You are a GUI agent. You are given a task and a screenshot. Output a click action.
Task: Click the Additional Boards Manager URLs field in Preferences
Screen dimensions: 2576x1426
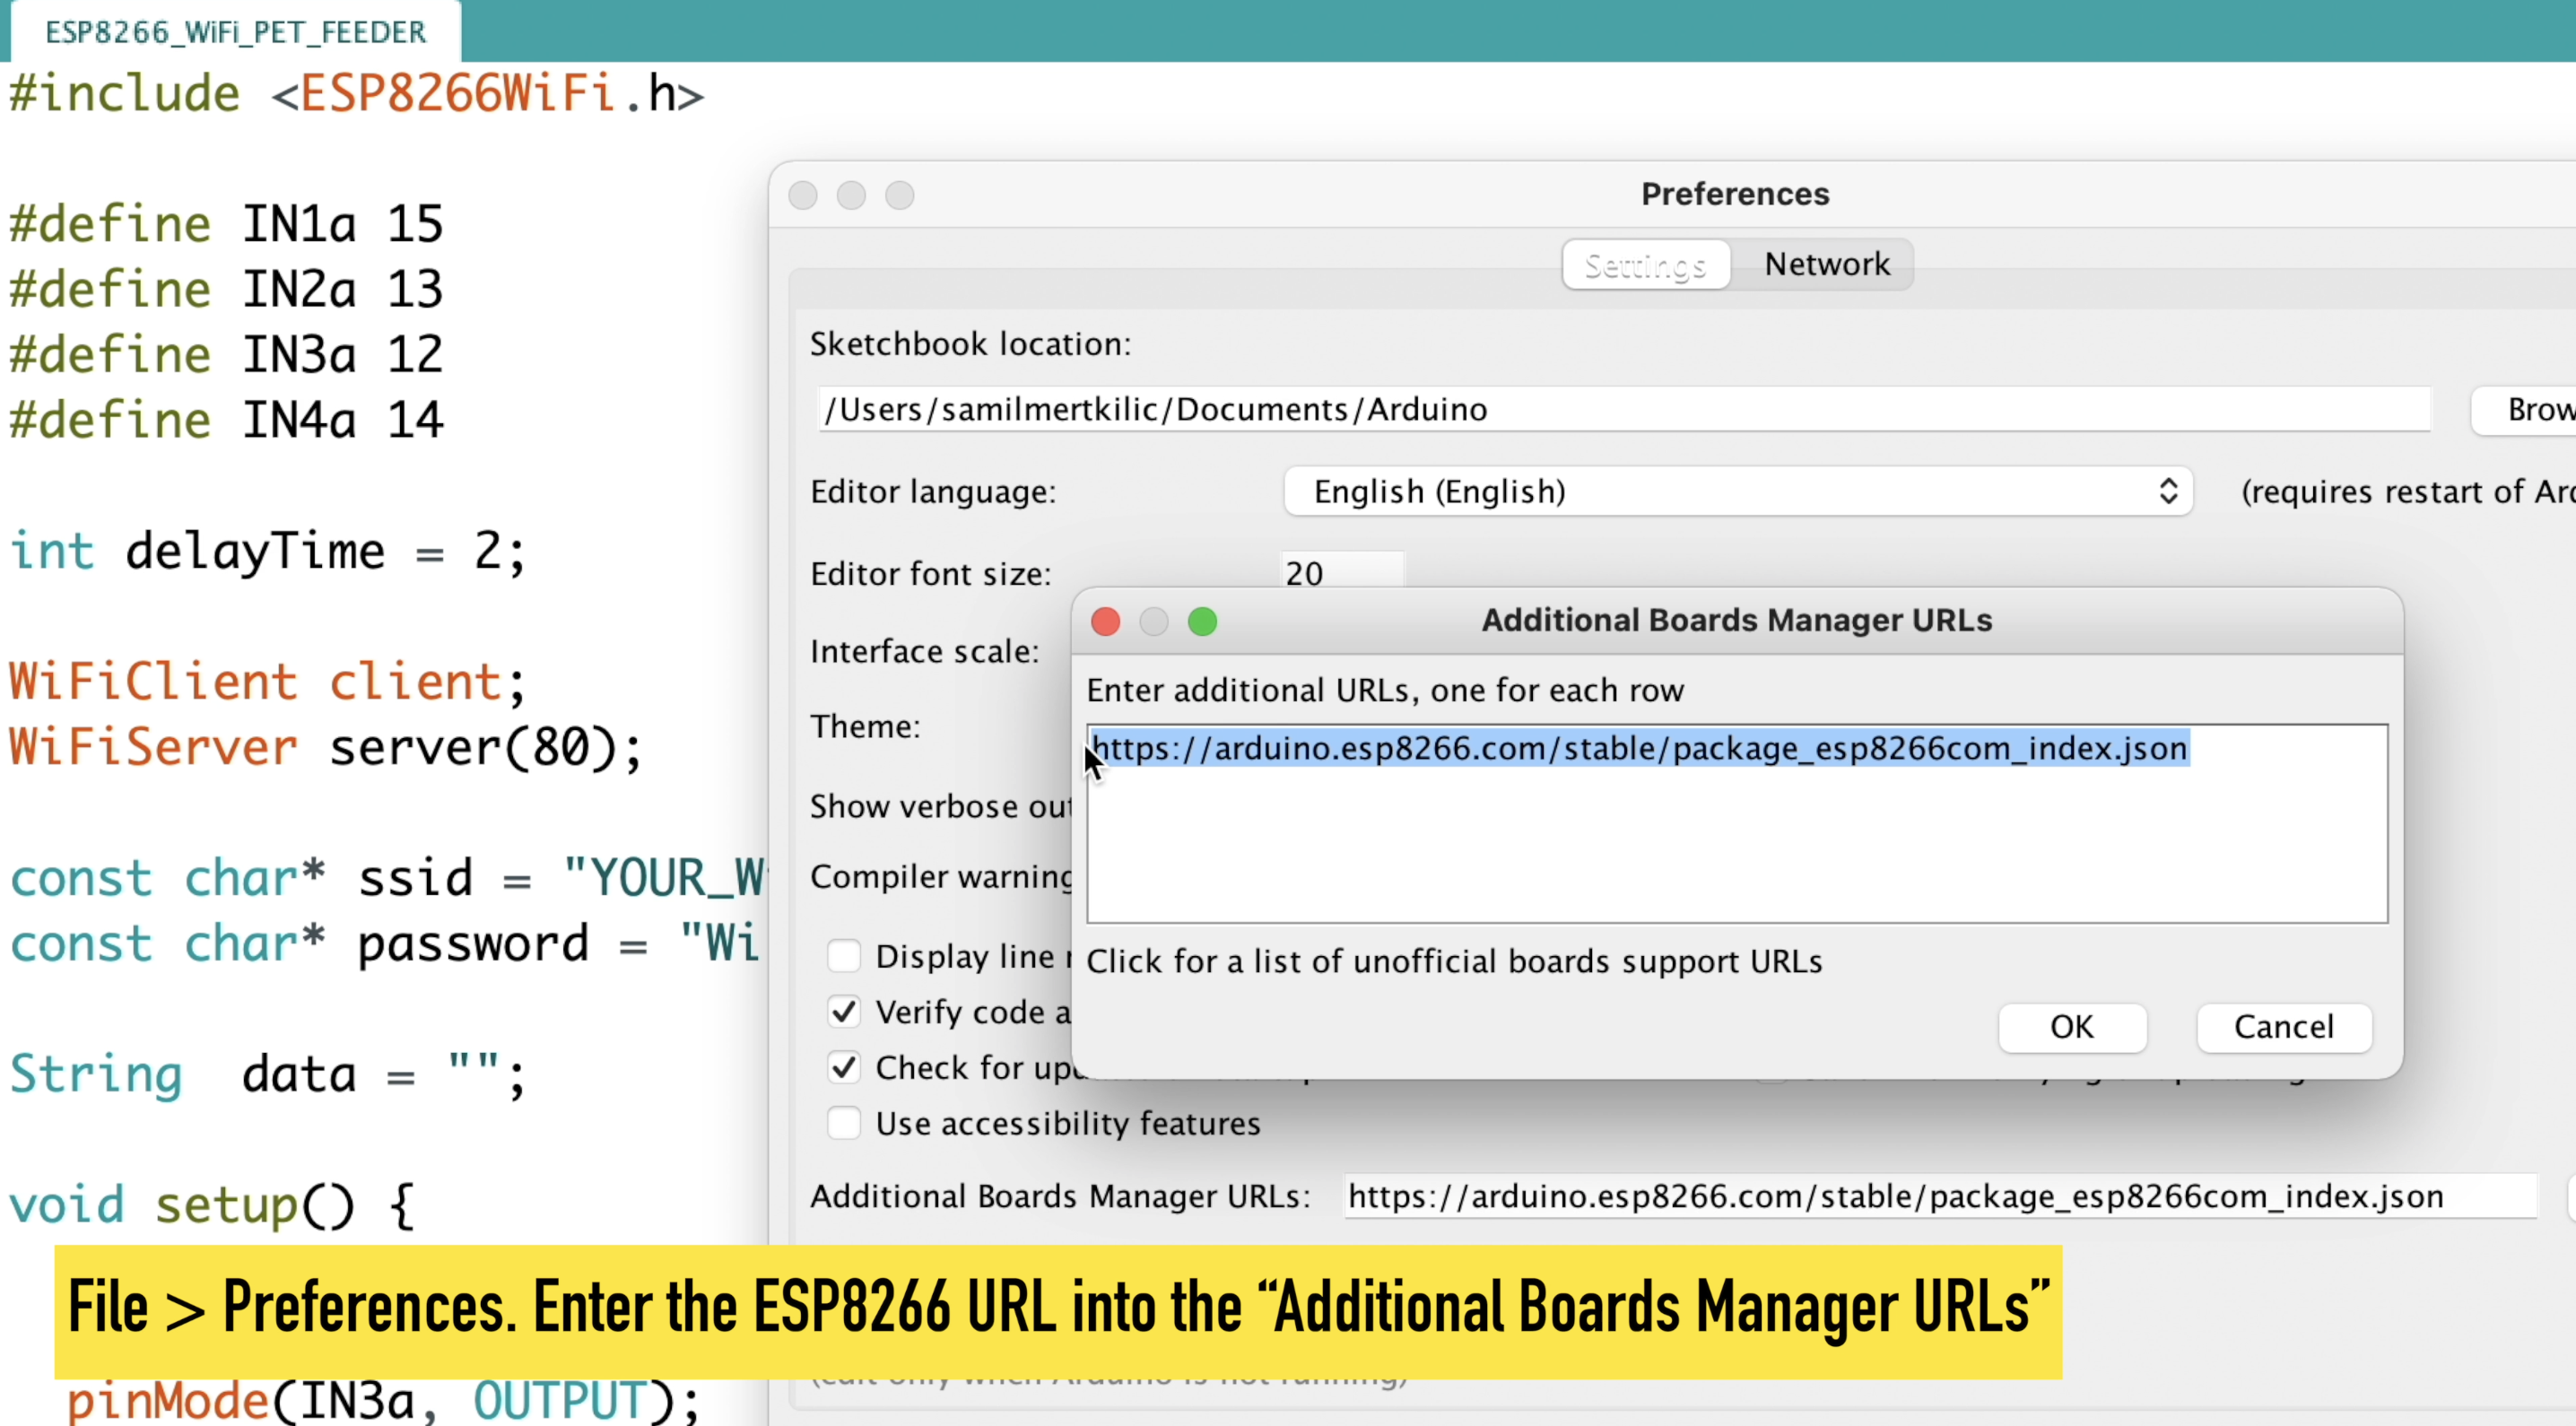tap(1940, 1196)
